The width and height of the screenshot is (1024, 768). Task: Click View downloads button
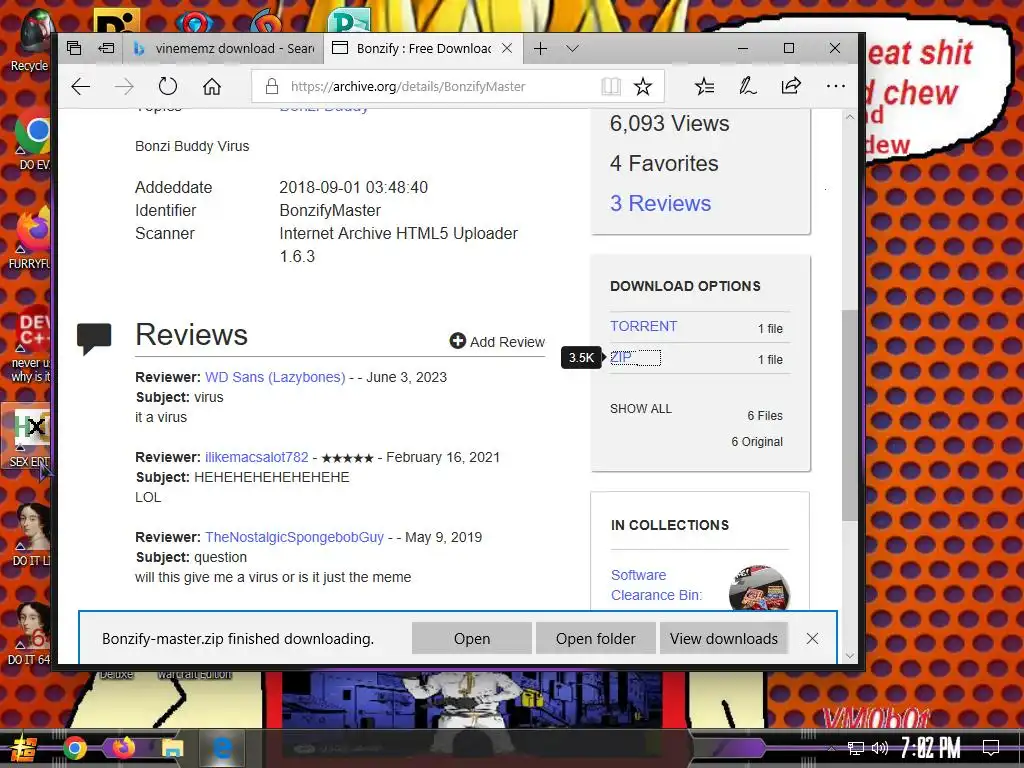click(x=724, y=639)
